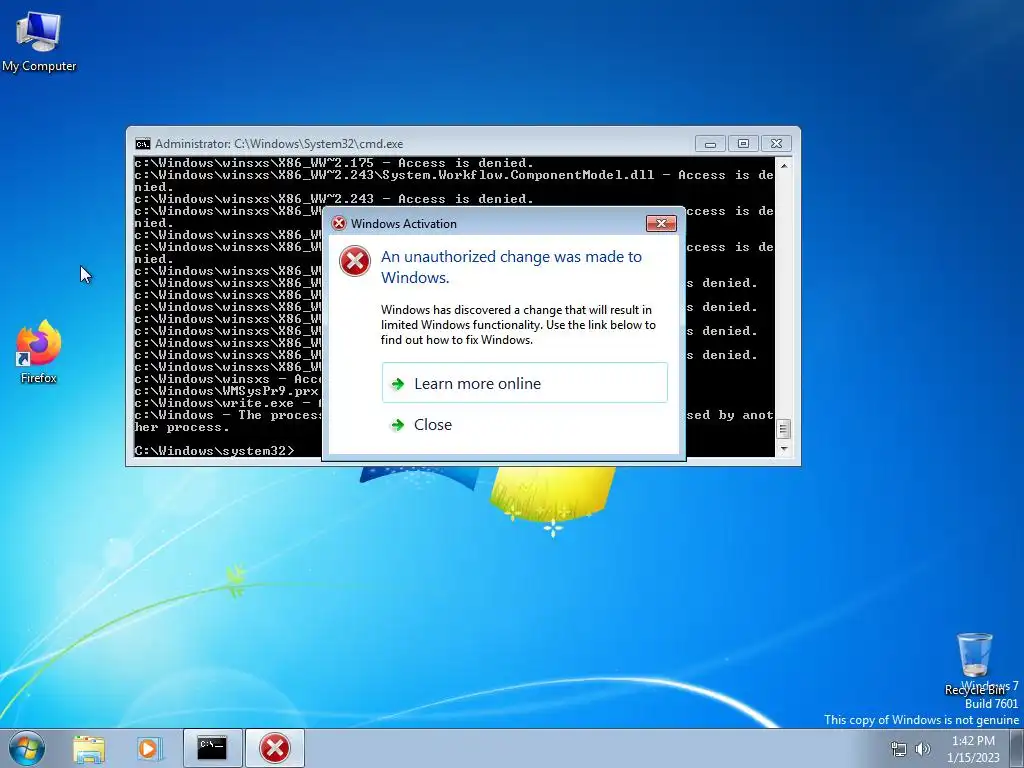The image size is (1024, 768).
Task: Close the Windows Activation dialog with X
Action: (661, 223)
